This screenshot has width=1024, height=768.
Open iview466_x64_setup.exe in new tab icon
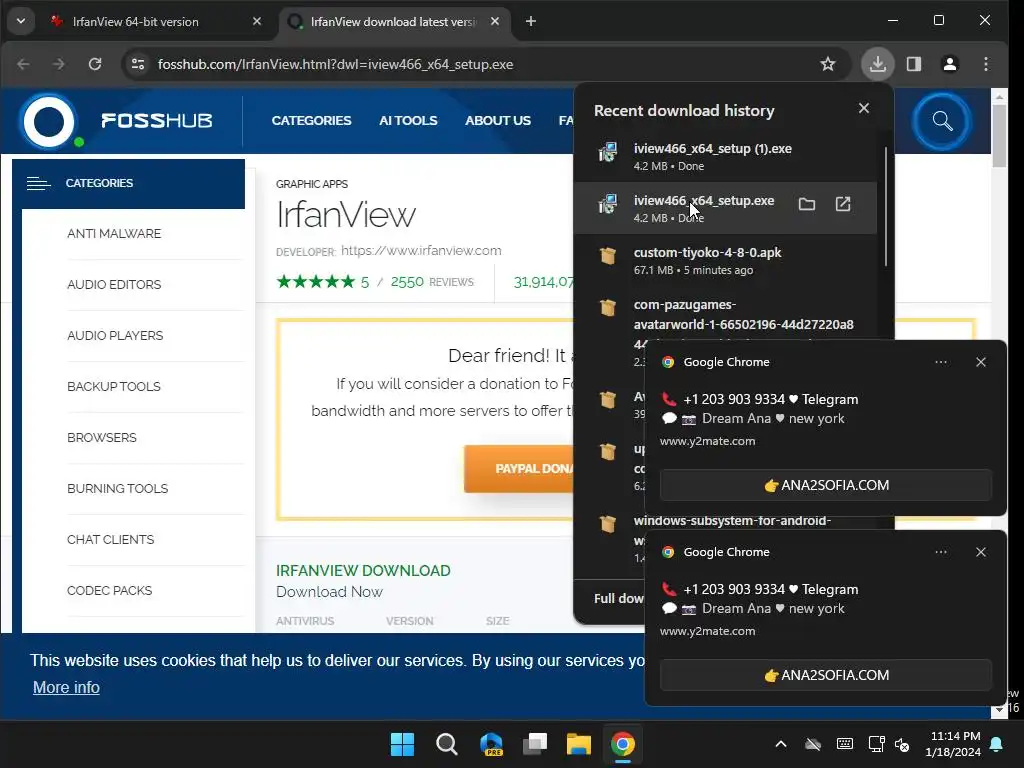[x=843, y=204]
